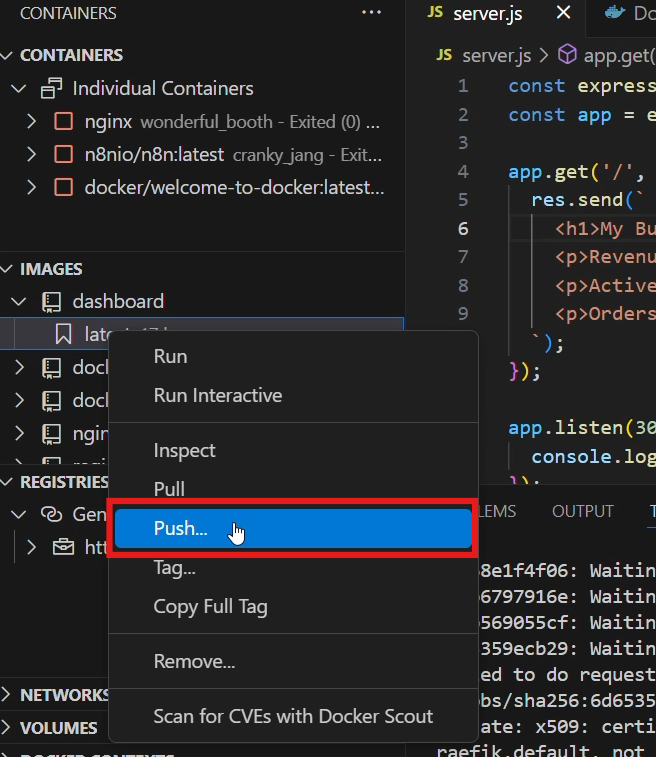Close the server.js editor tab

[563, 13]
